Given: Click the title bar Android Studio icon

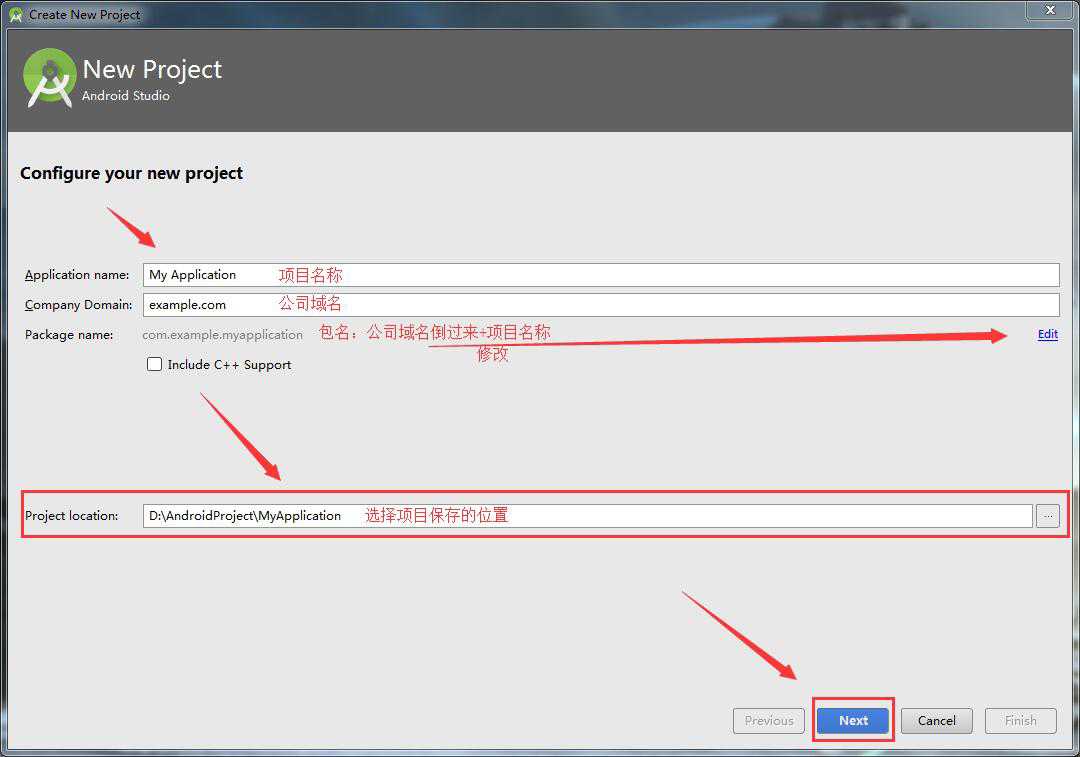Looking at the screenshot, I should point(15,14).
